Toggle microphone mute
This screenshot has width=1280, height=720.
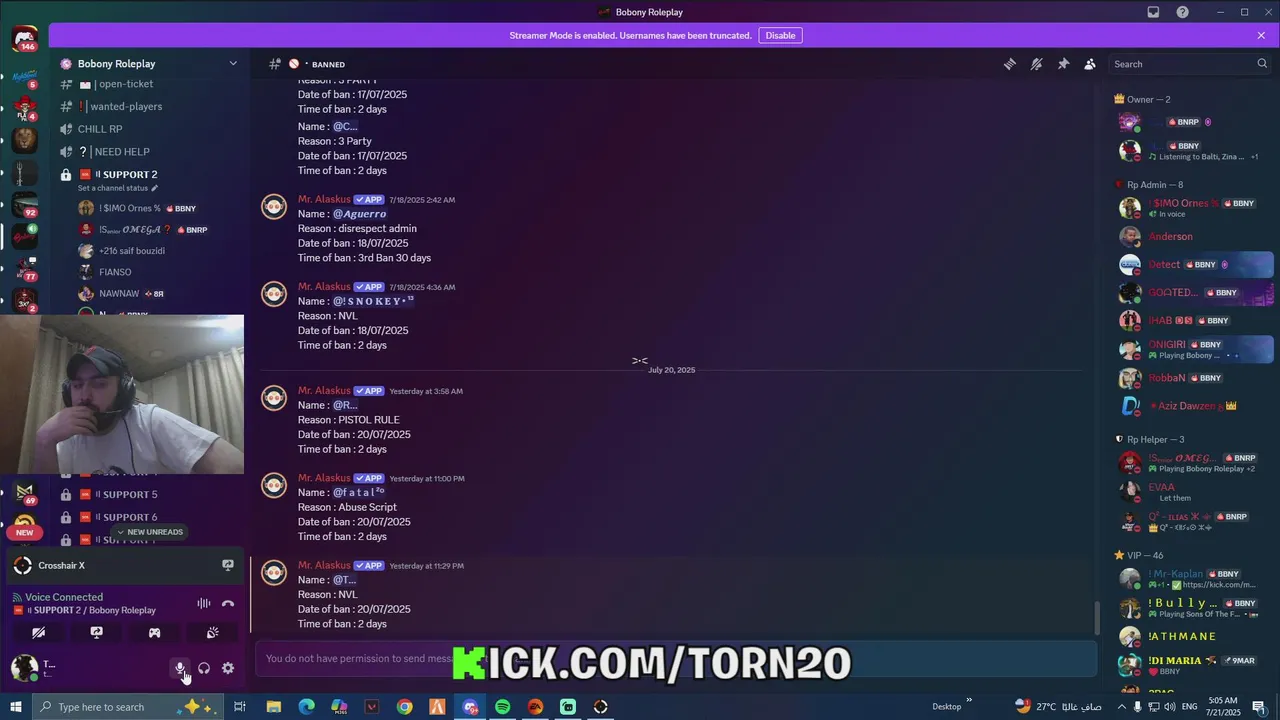(180, 668)
